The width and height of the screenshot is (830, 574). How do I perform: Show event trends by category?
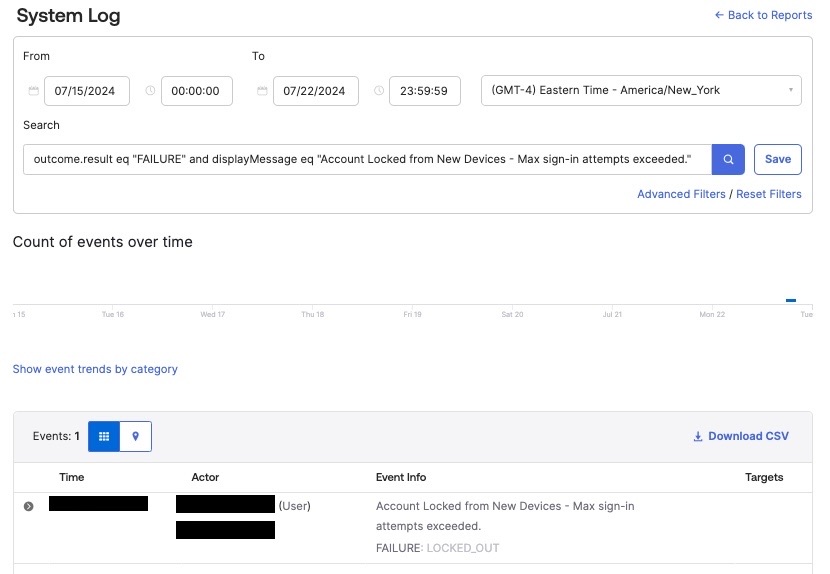[x=95, y=369]
